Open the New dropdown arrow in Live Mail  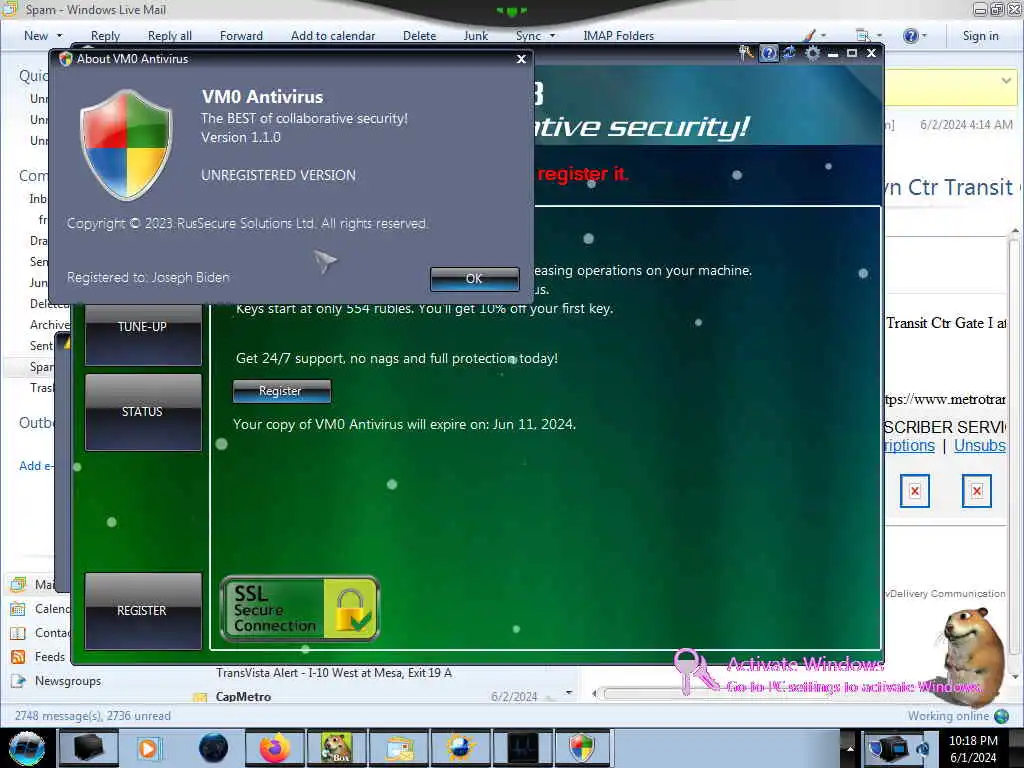59,36
